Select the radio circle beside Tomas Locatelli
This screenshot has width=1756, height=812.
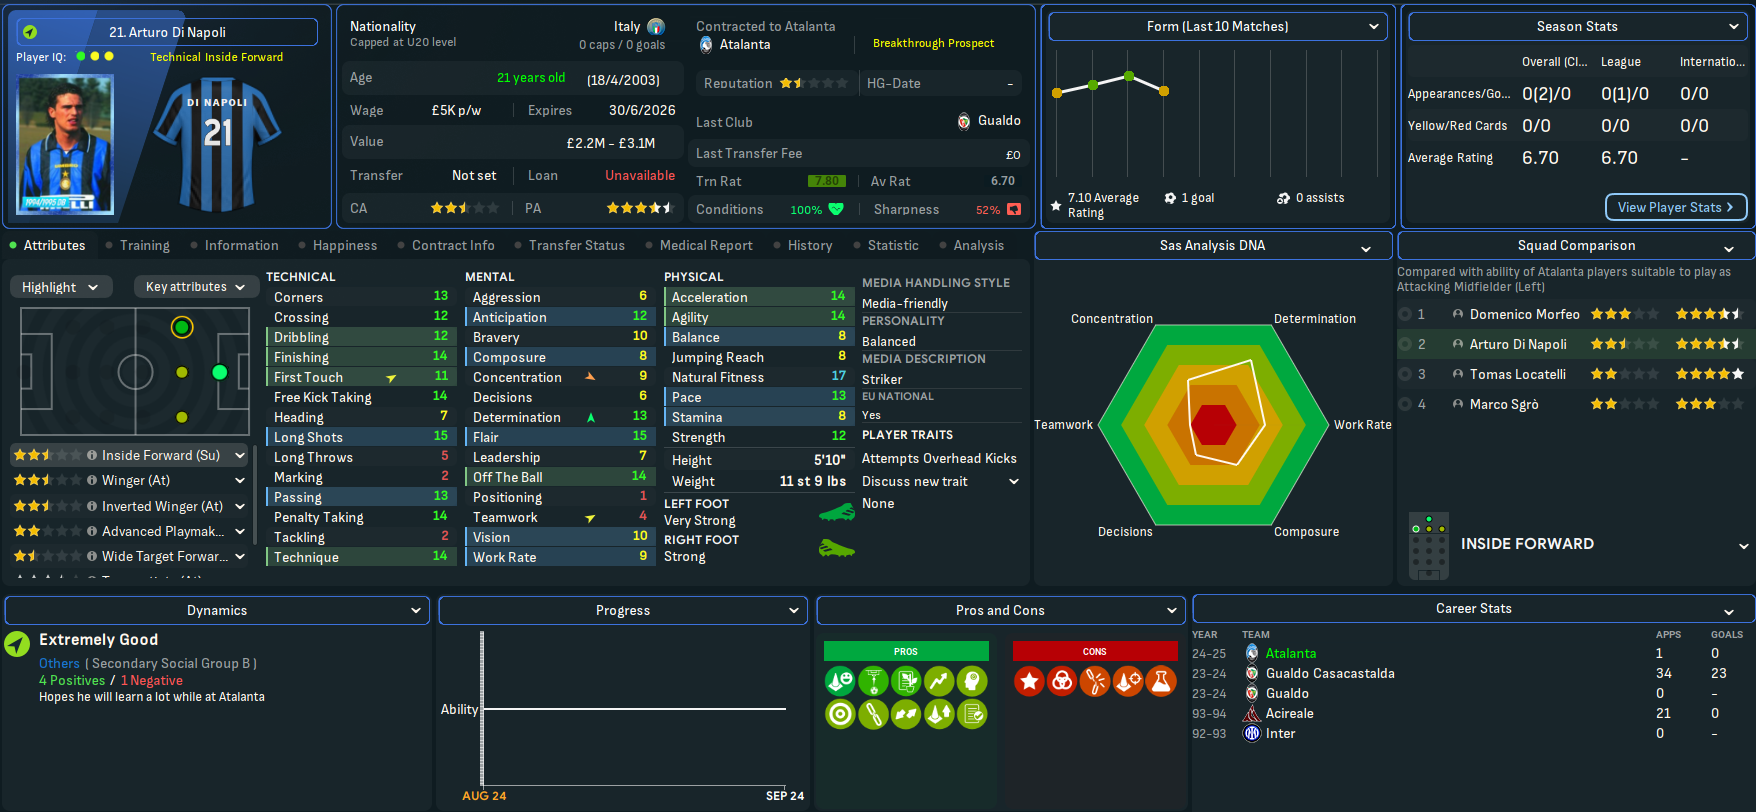[1405, 374]
